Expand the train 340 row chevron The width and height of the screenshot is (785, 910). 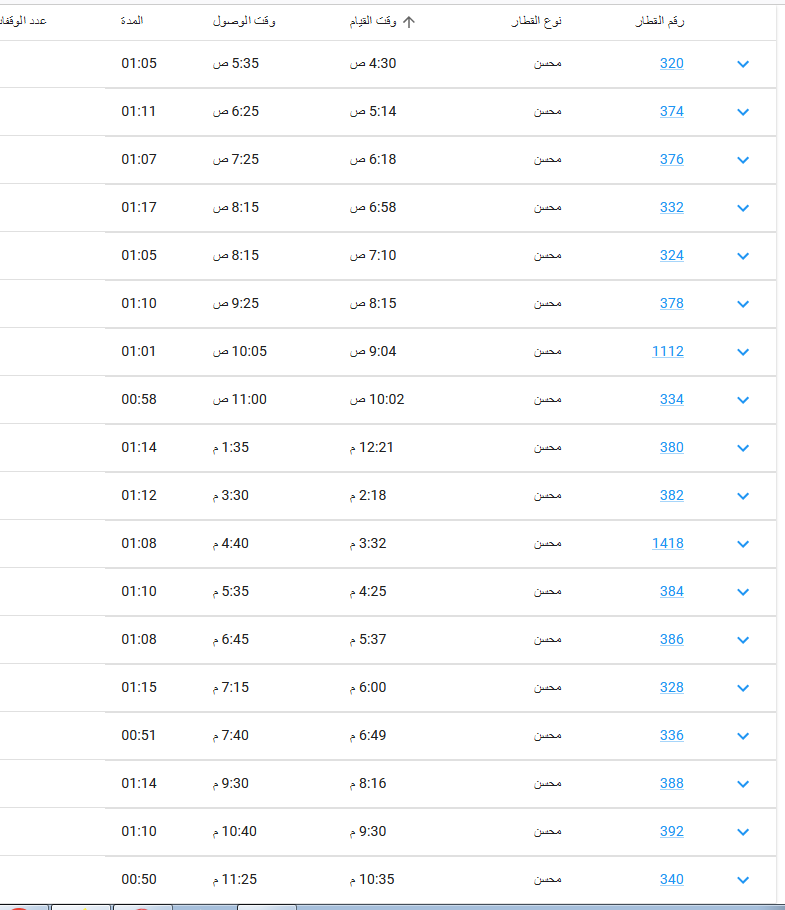point(743,880)
